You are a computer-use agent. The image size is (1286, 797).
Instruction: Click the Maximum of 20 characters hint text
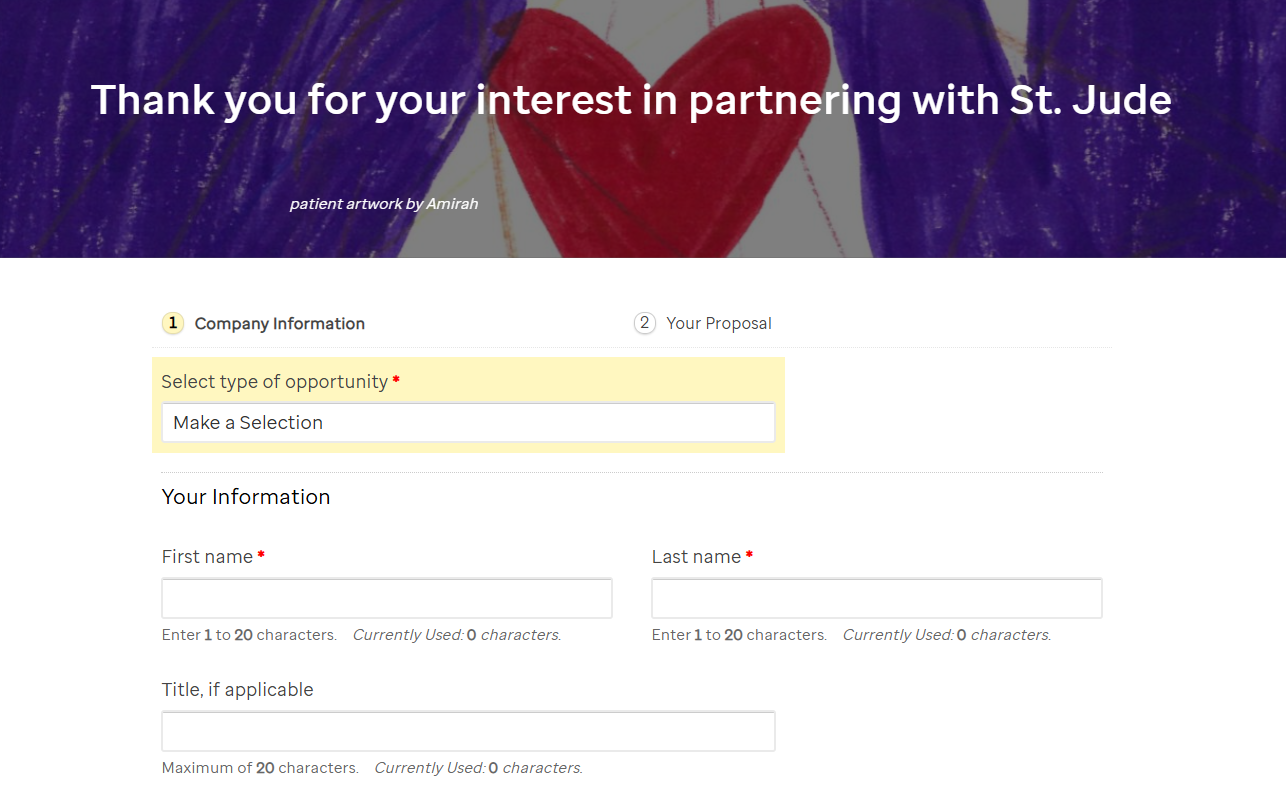[x=260, y=767]
